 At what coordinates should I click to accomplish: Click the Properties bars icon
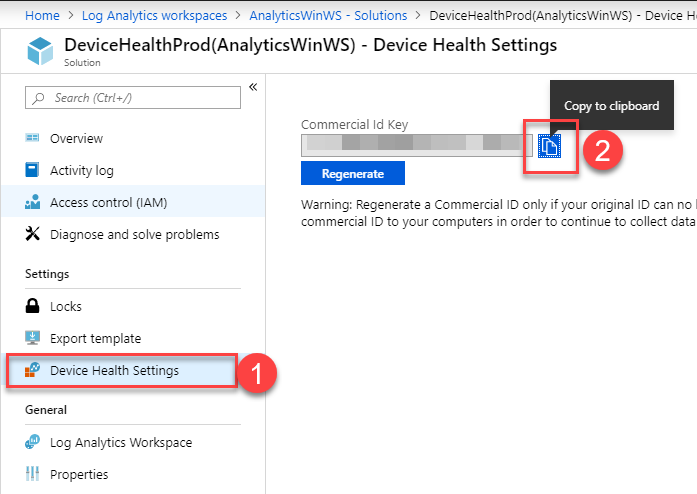pos(31,474)
